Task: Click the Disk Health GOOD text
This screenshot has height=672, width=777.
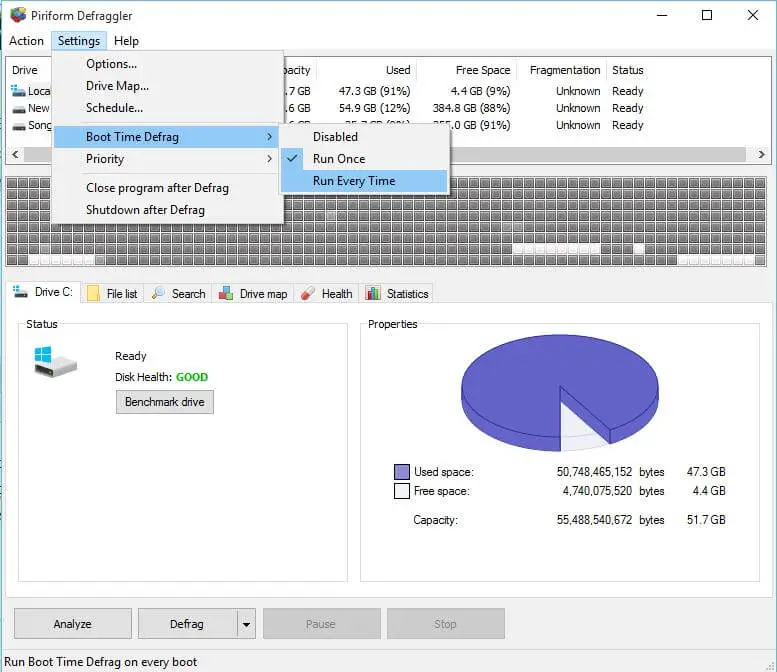Action: tap(192, 377)
